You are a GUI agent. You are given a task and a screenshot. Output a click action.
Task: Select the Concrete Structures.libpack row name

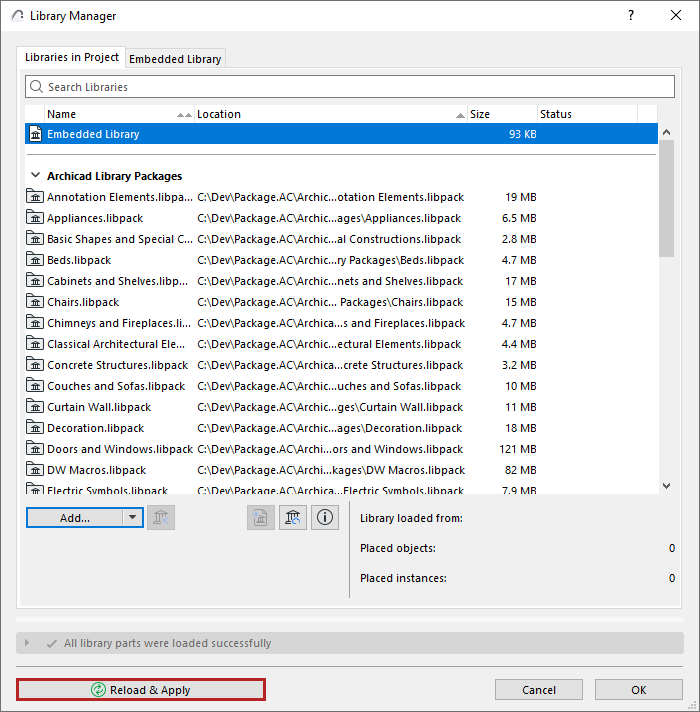point(118,365)
